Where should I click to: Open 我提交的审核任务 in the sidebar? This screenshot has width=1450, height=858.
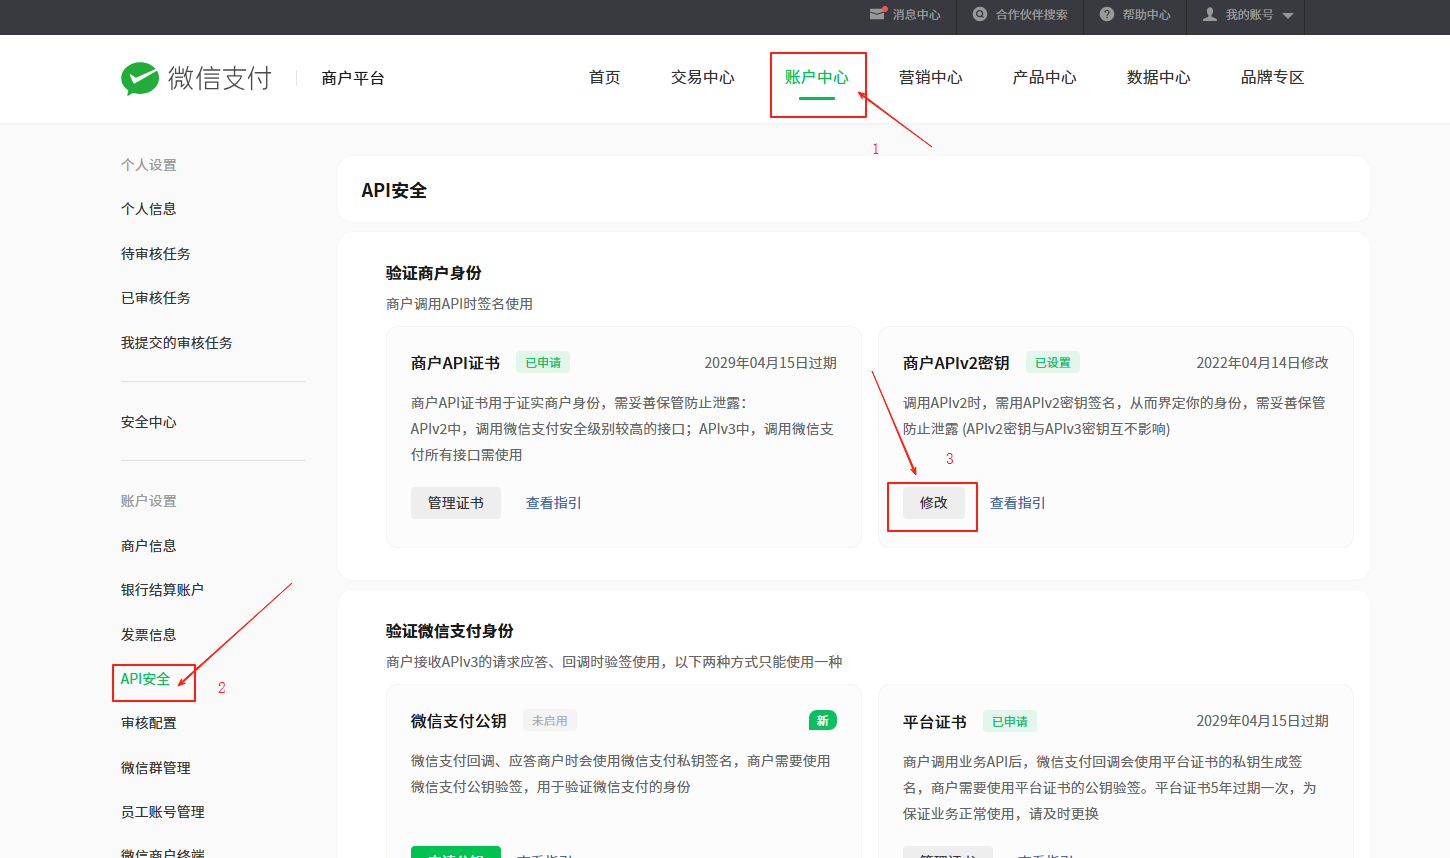pyautogui.click(x=176, y=343)
